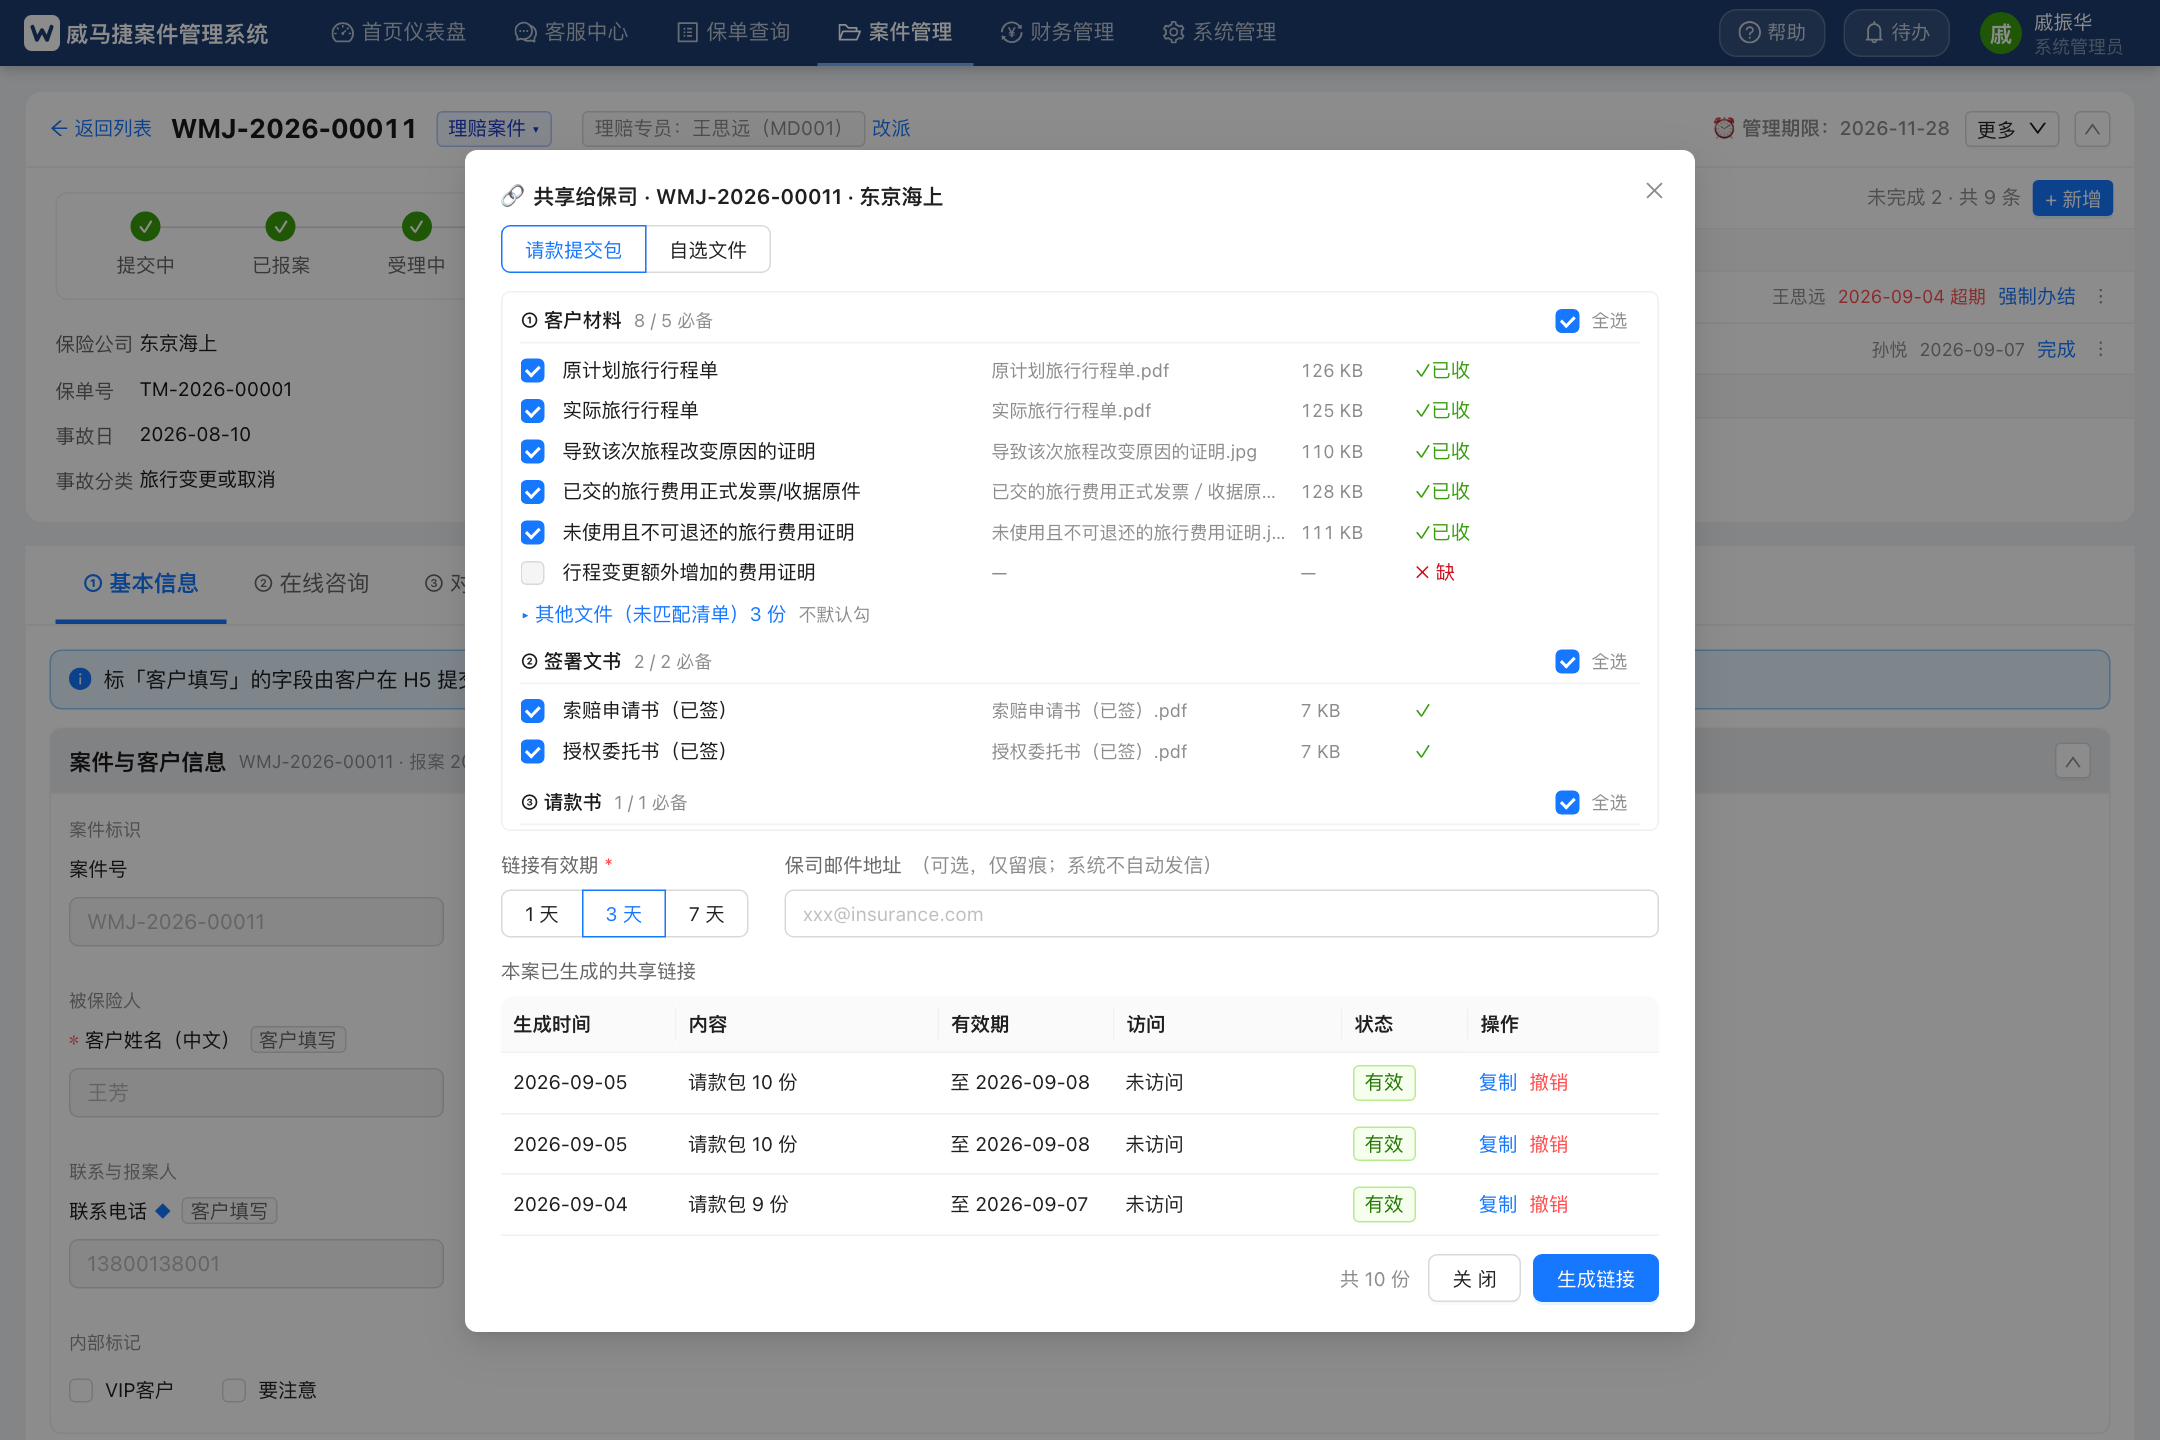Click the W app logo
2160x1440 pixels.
coord(42,33)
